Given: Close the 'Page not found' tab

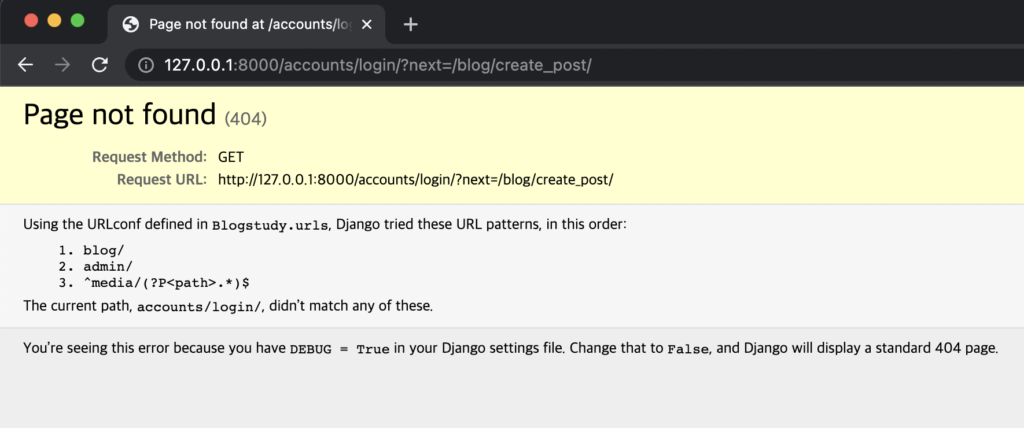Looking at the screenshot, I should pos(366,25).
